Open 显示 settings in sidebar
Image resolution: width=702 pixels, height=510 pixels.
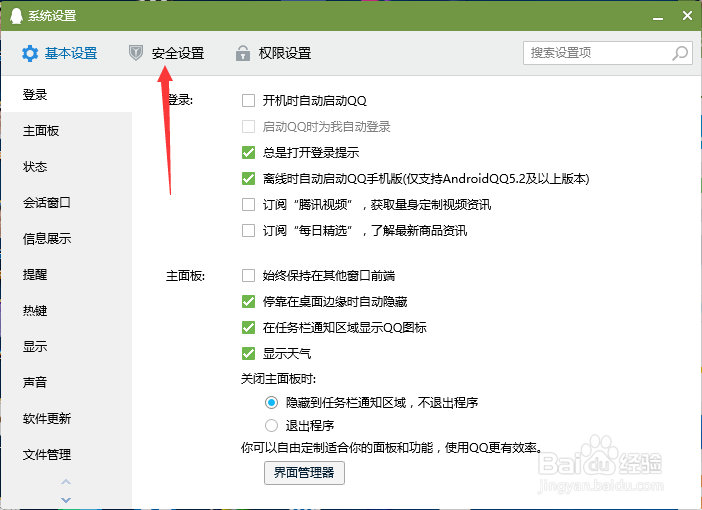tap(66, 347)
